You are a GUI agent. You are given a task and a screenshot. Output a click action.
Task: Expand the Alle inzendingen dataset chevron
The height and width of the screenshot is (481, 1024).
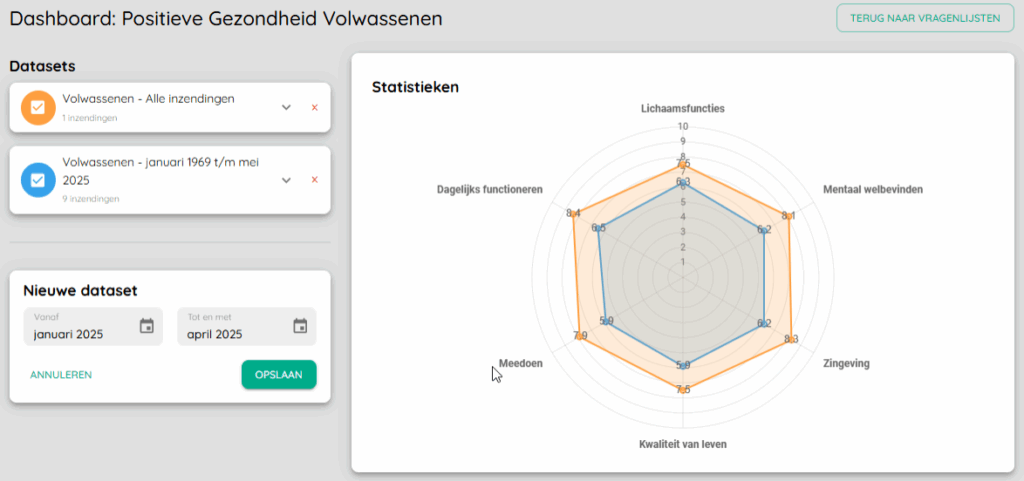point(286,108)
